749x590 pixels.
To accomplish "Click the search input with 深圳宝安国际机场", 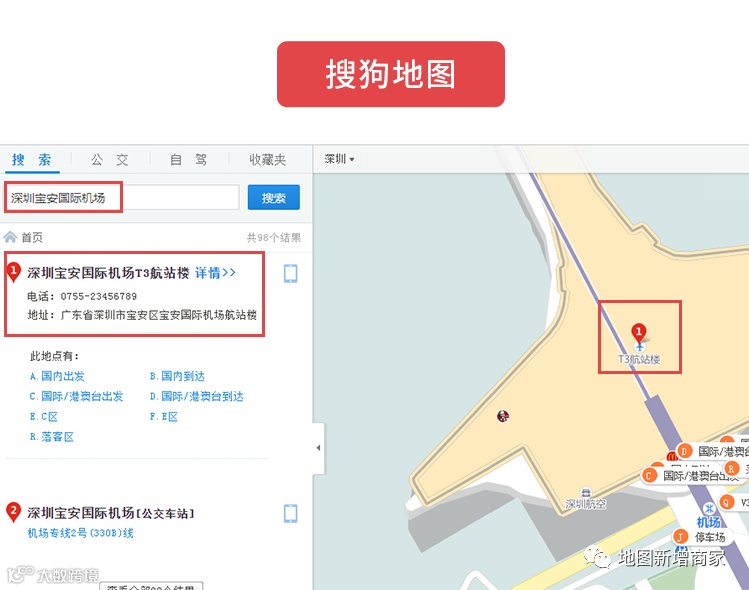I will (x=122, y=197).
